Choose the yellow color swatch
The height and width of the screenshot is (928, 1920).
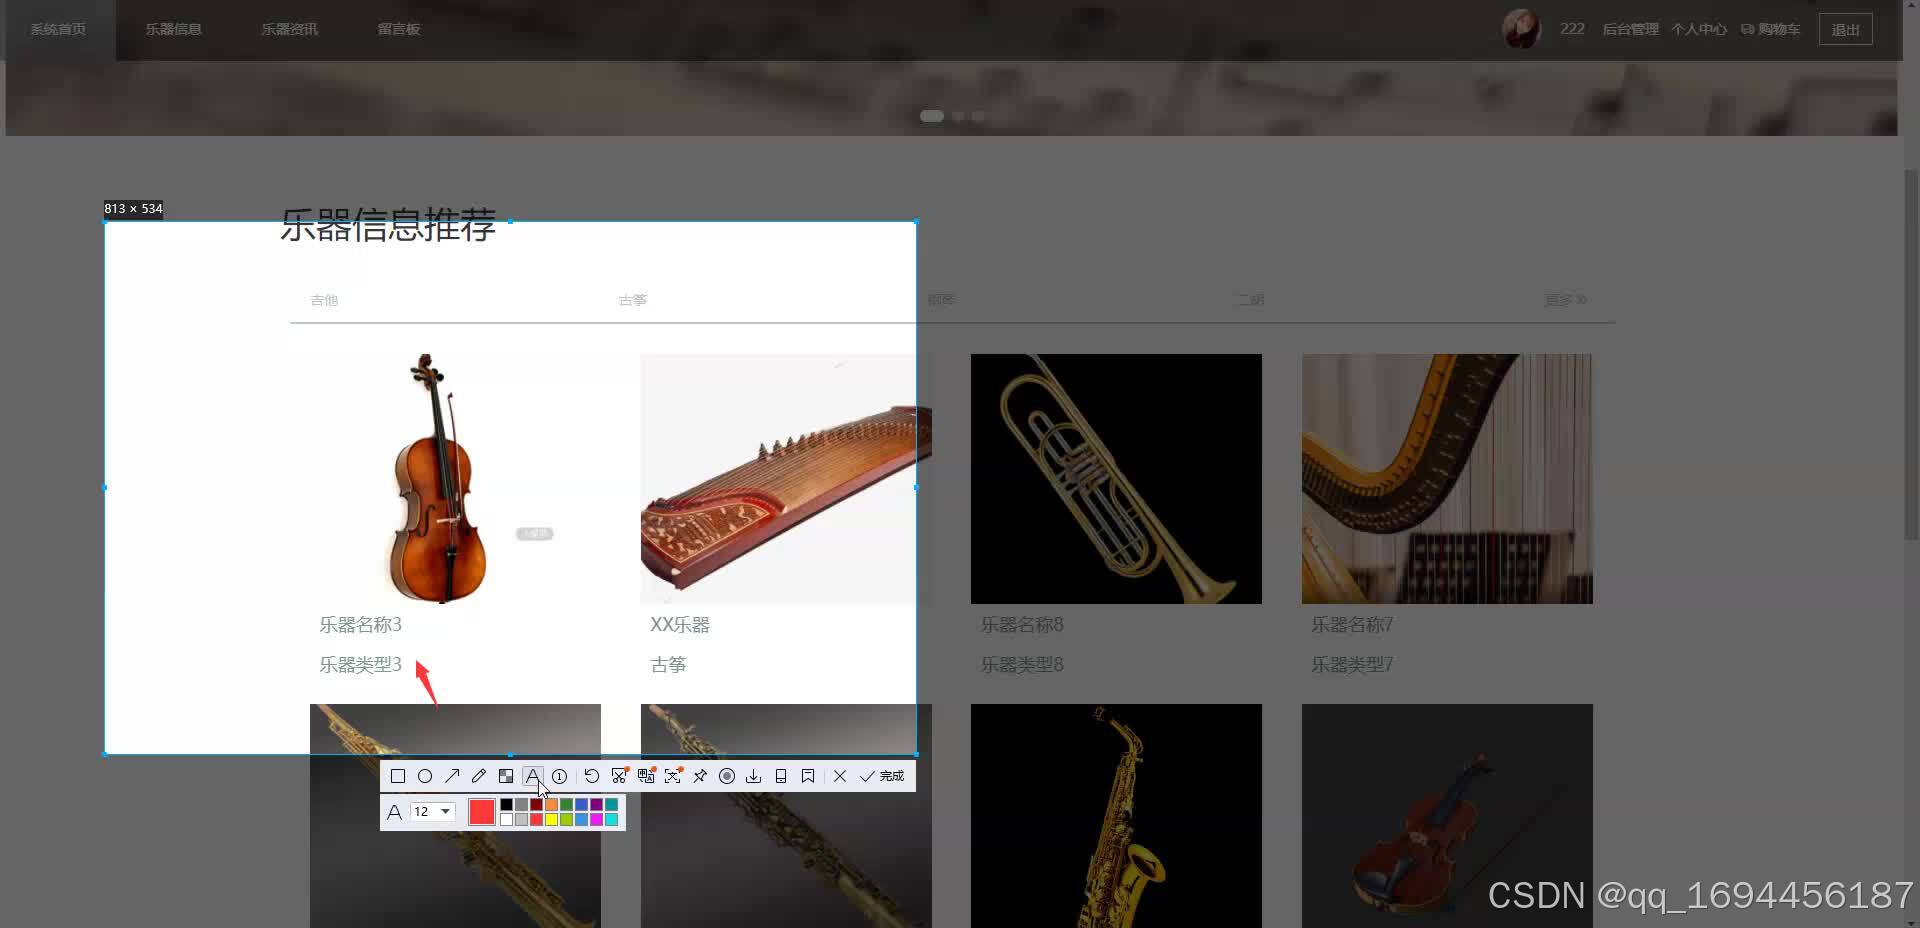(x=551, y=819)
